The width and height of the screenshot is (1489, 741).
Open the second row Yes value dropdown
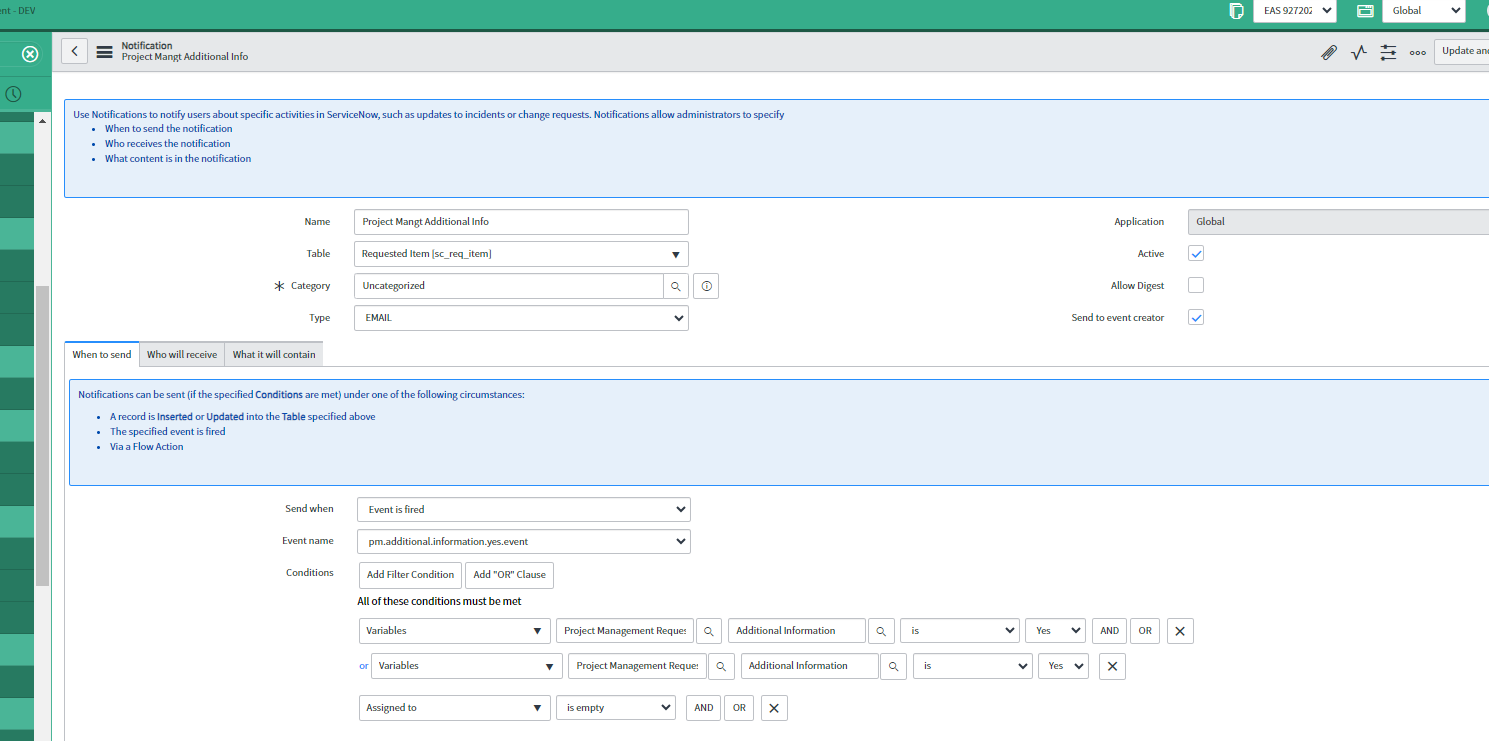point(1063,666)
